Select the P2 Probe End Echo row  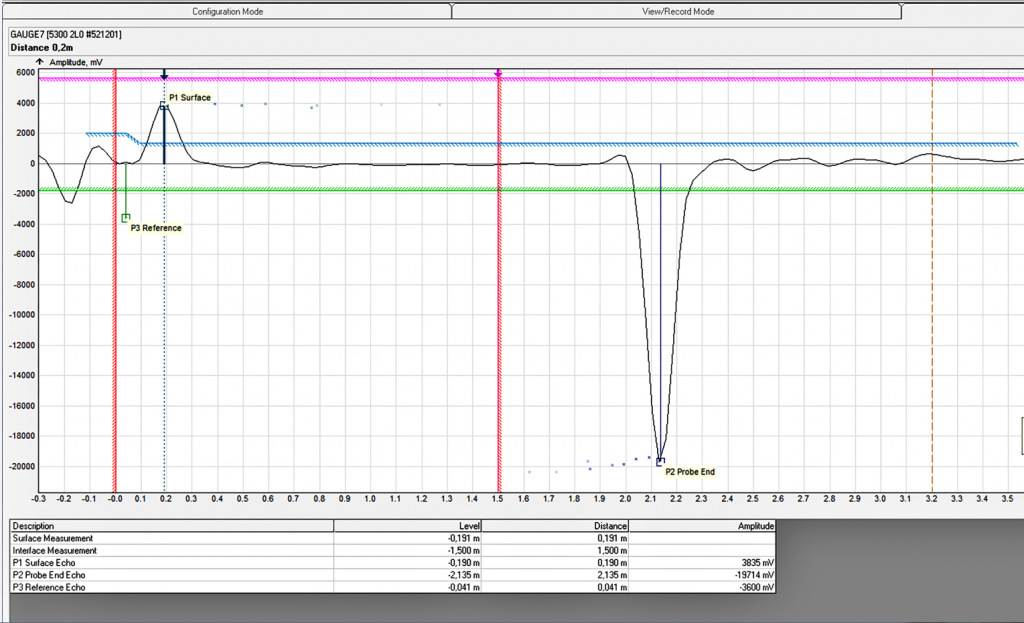click(392, 575)
